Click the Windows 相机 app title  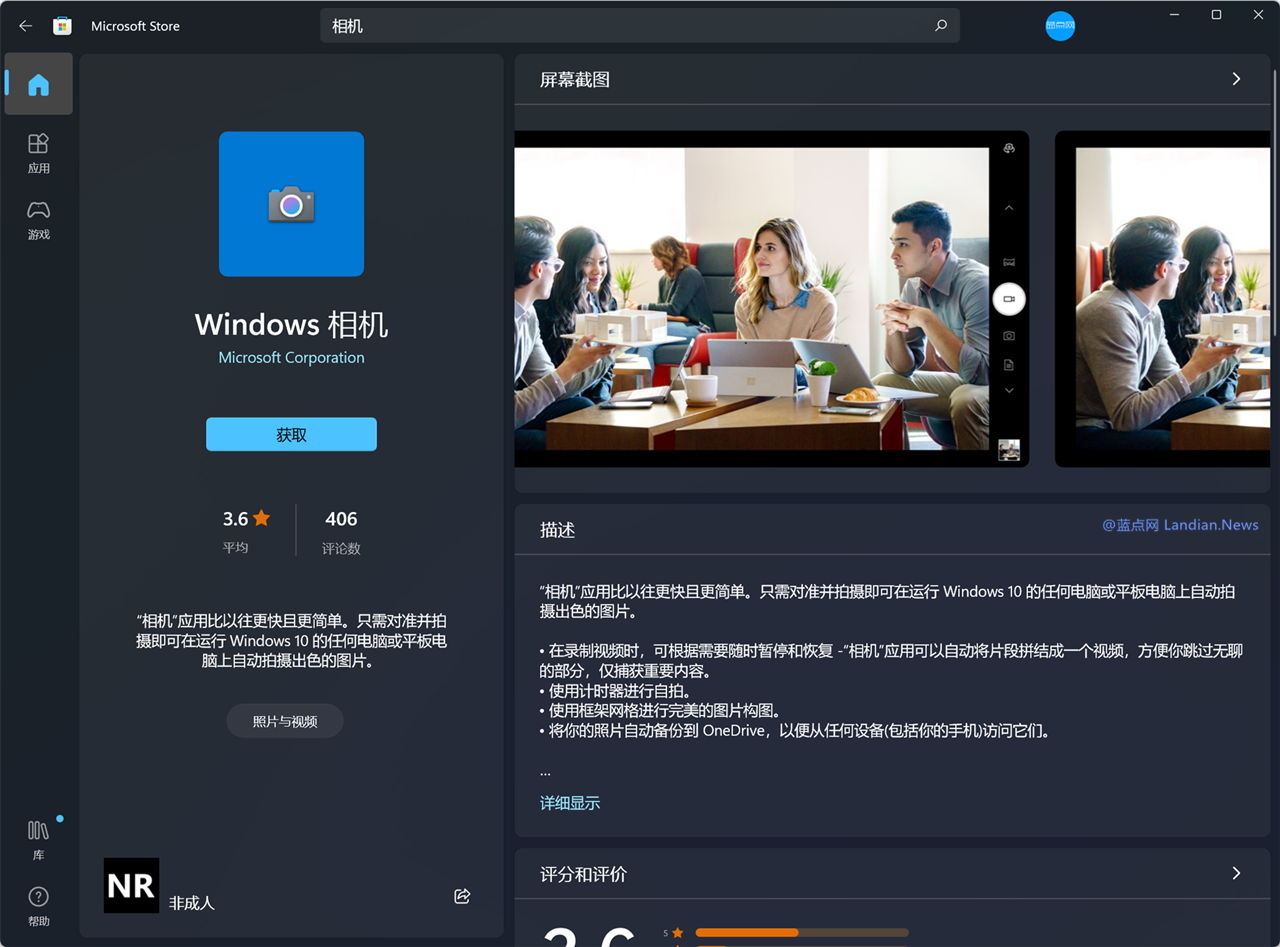pyautogui.click(x=291, y=324)
